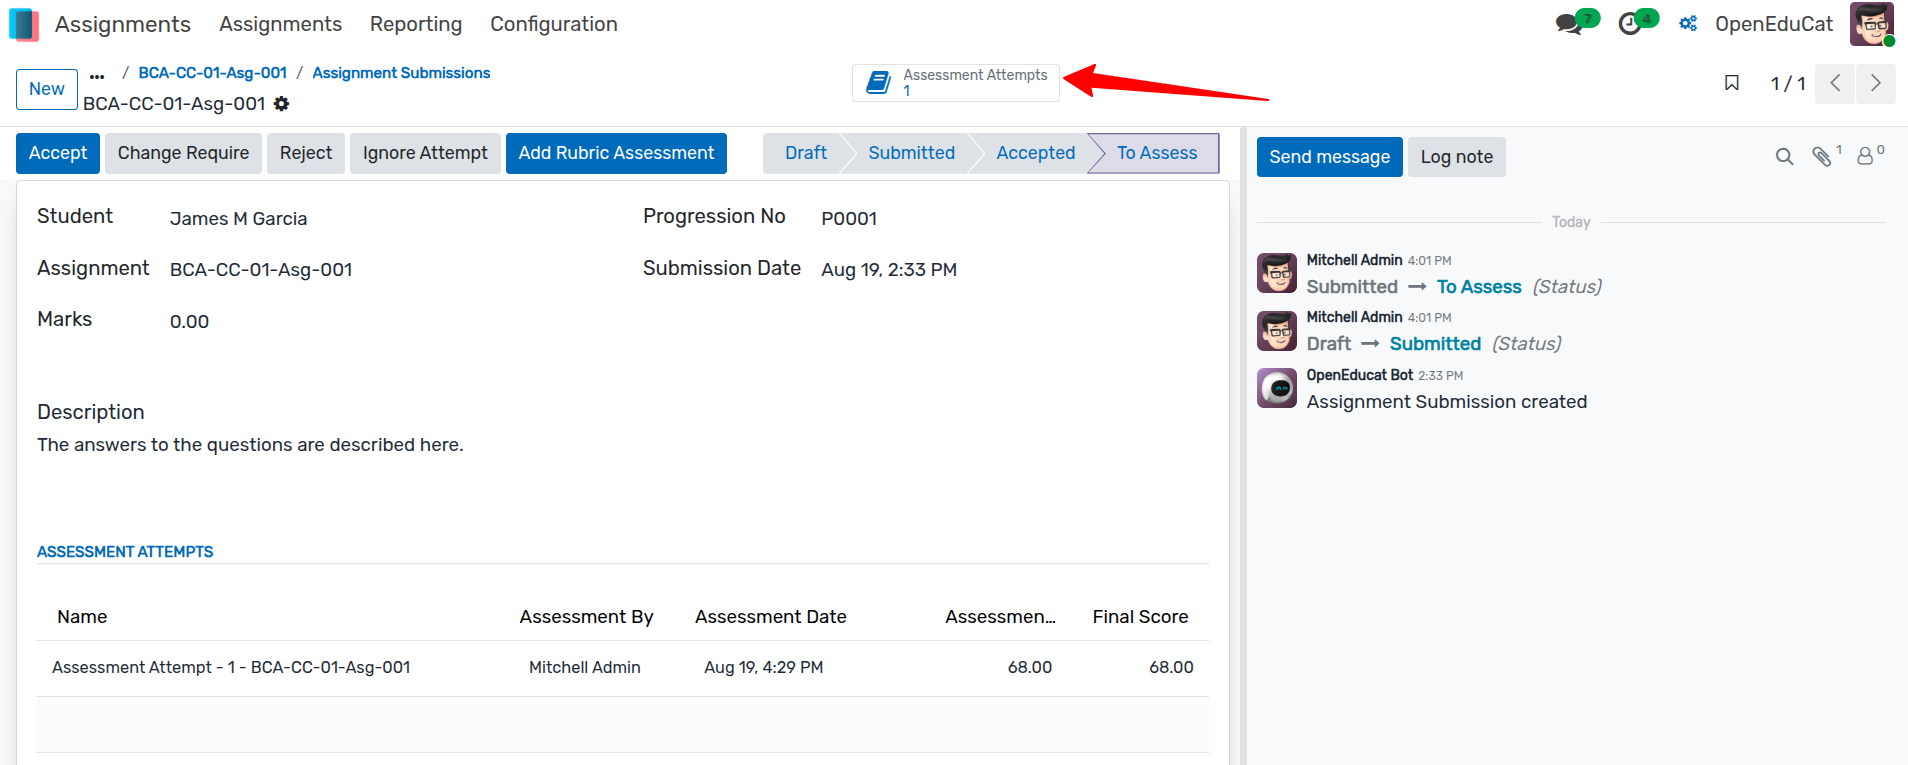Click the Reject button

click(x=306, y=153)
